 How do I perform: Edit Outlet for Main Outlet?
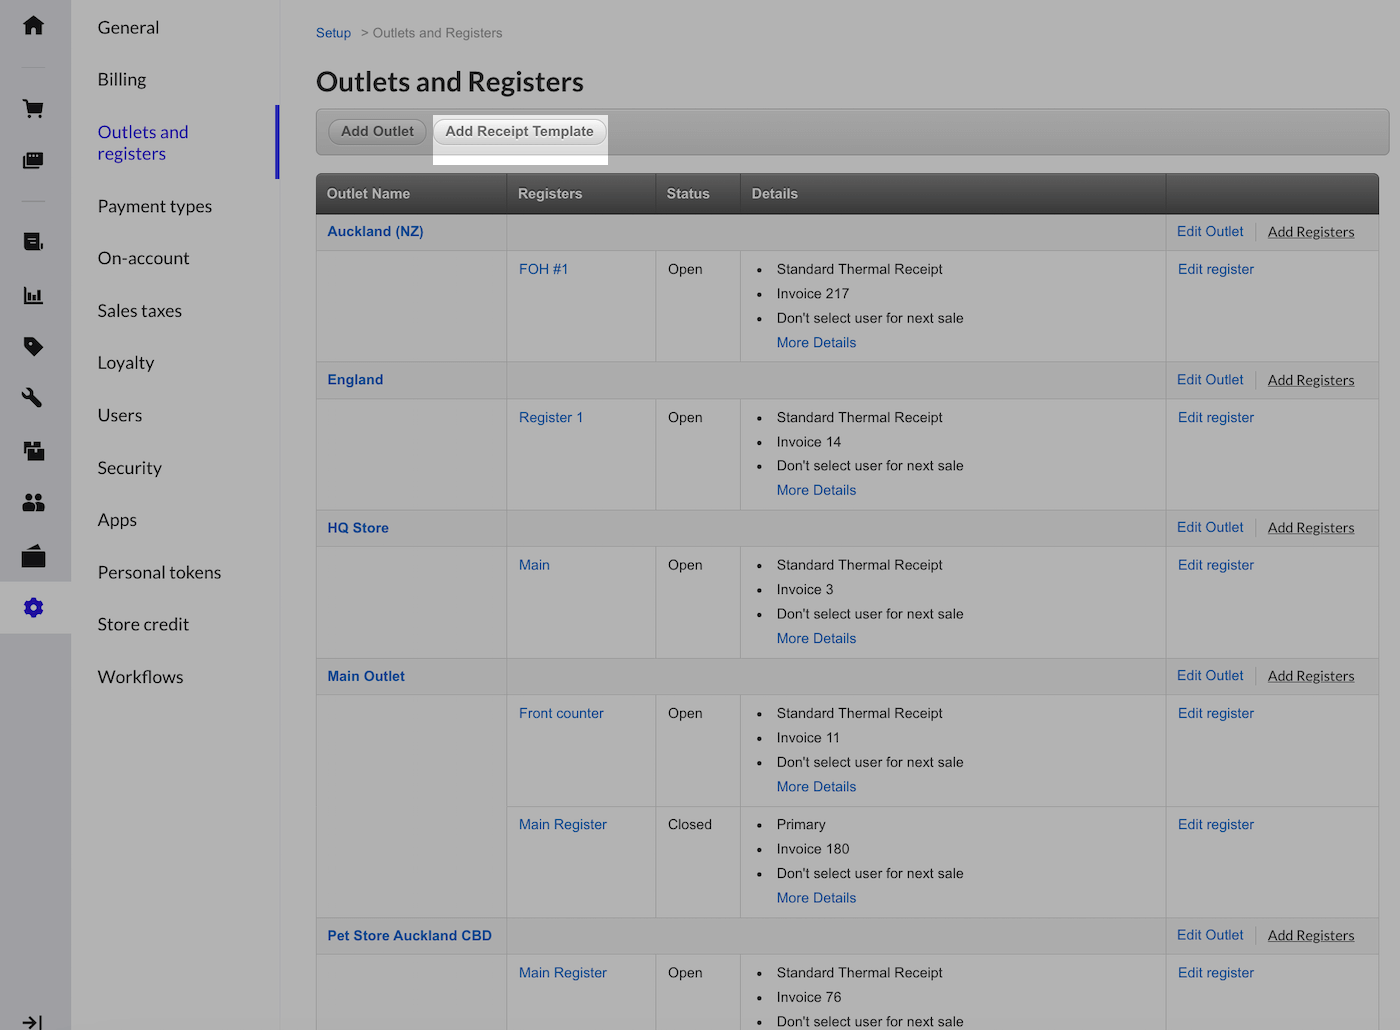click(1210, 675)
